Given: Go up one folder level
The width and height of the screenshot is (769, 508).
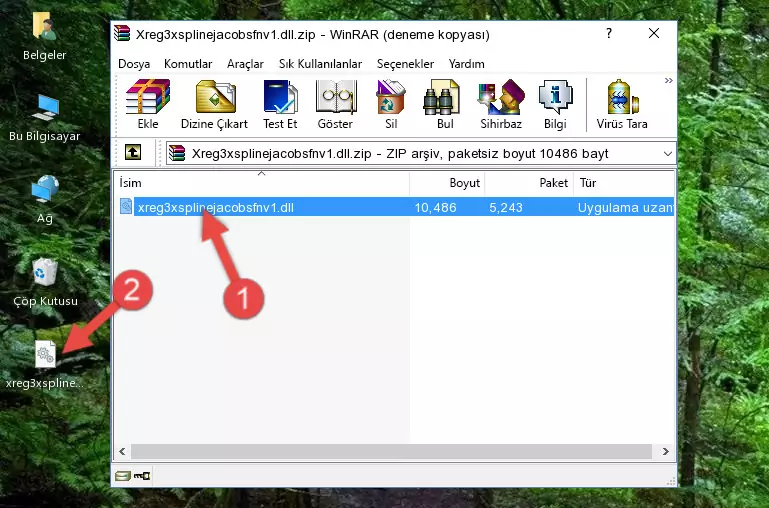Looking at the screenshot, I should click(x=133, y=152).
